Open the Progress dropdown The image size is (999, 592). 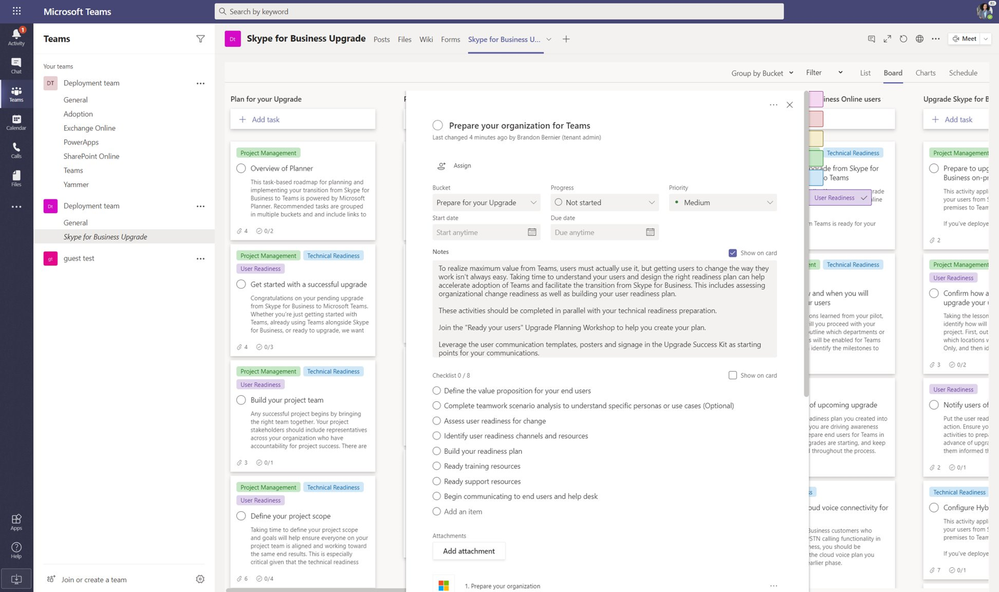(604, 203)
